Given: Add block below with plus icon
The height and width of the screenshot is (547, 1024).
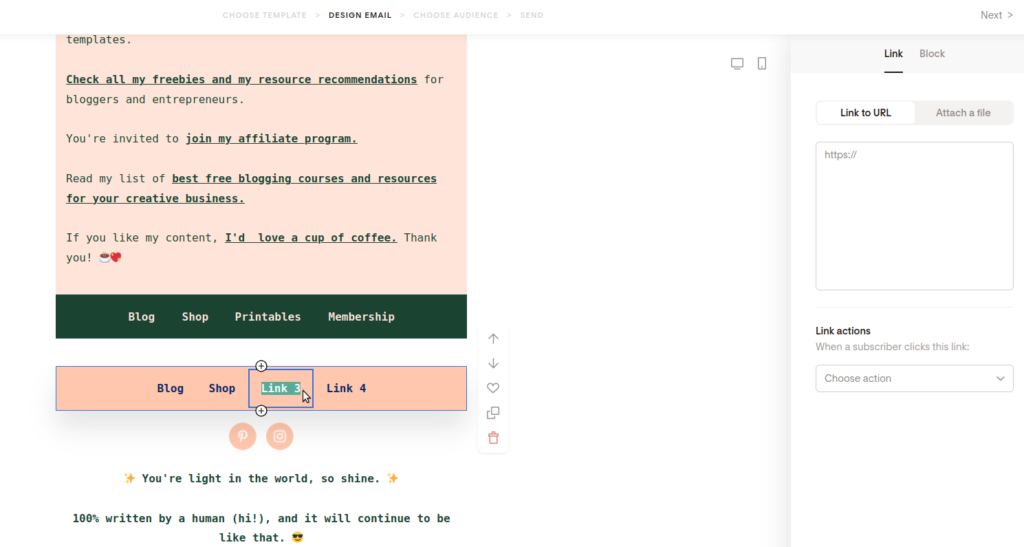Looking at the screenshot, I should (261, 411).
